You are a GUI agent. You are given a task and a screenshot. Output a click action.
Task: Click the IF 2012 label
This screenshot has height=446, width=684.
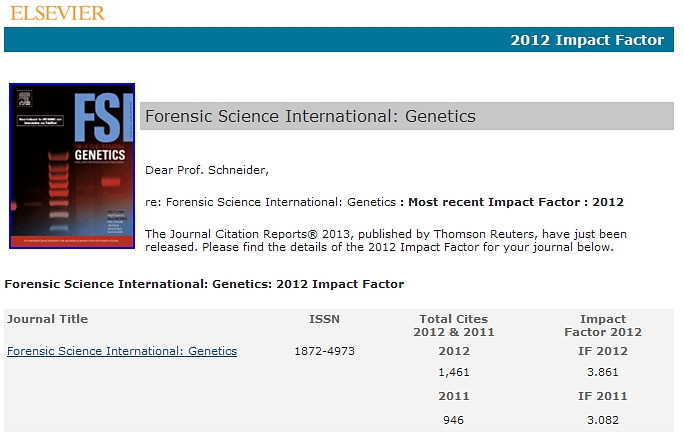tap(603, 351)
